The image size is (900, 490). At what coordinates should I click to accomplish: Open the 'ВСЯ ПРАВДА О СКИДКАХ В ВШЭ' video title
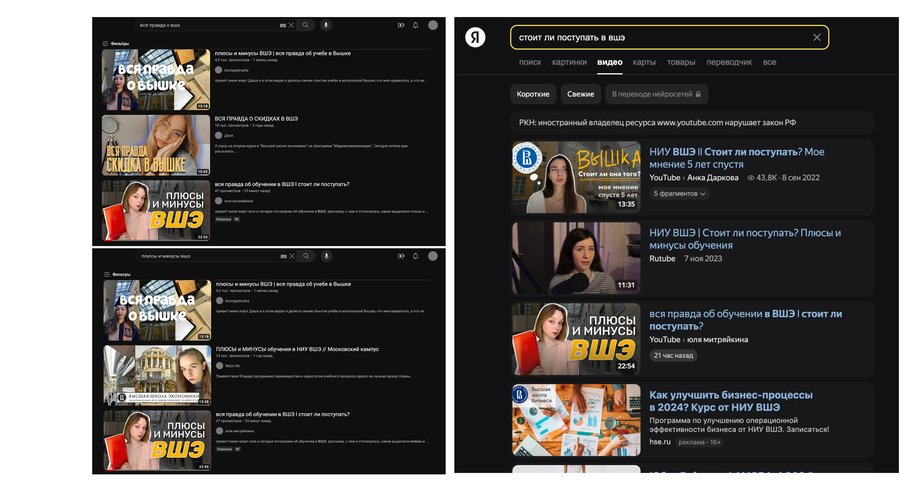tap(256, 119)
